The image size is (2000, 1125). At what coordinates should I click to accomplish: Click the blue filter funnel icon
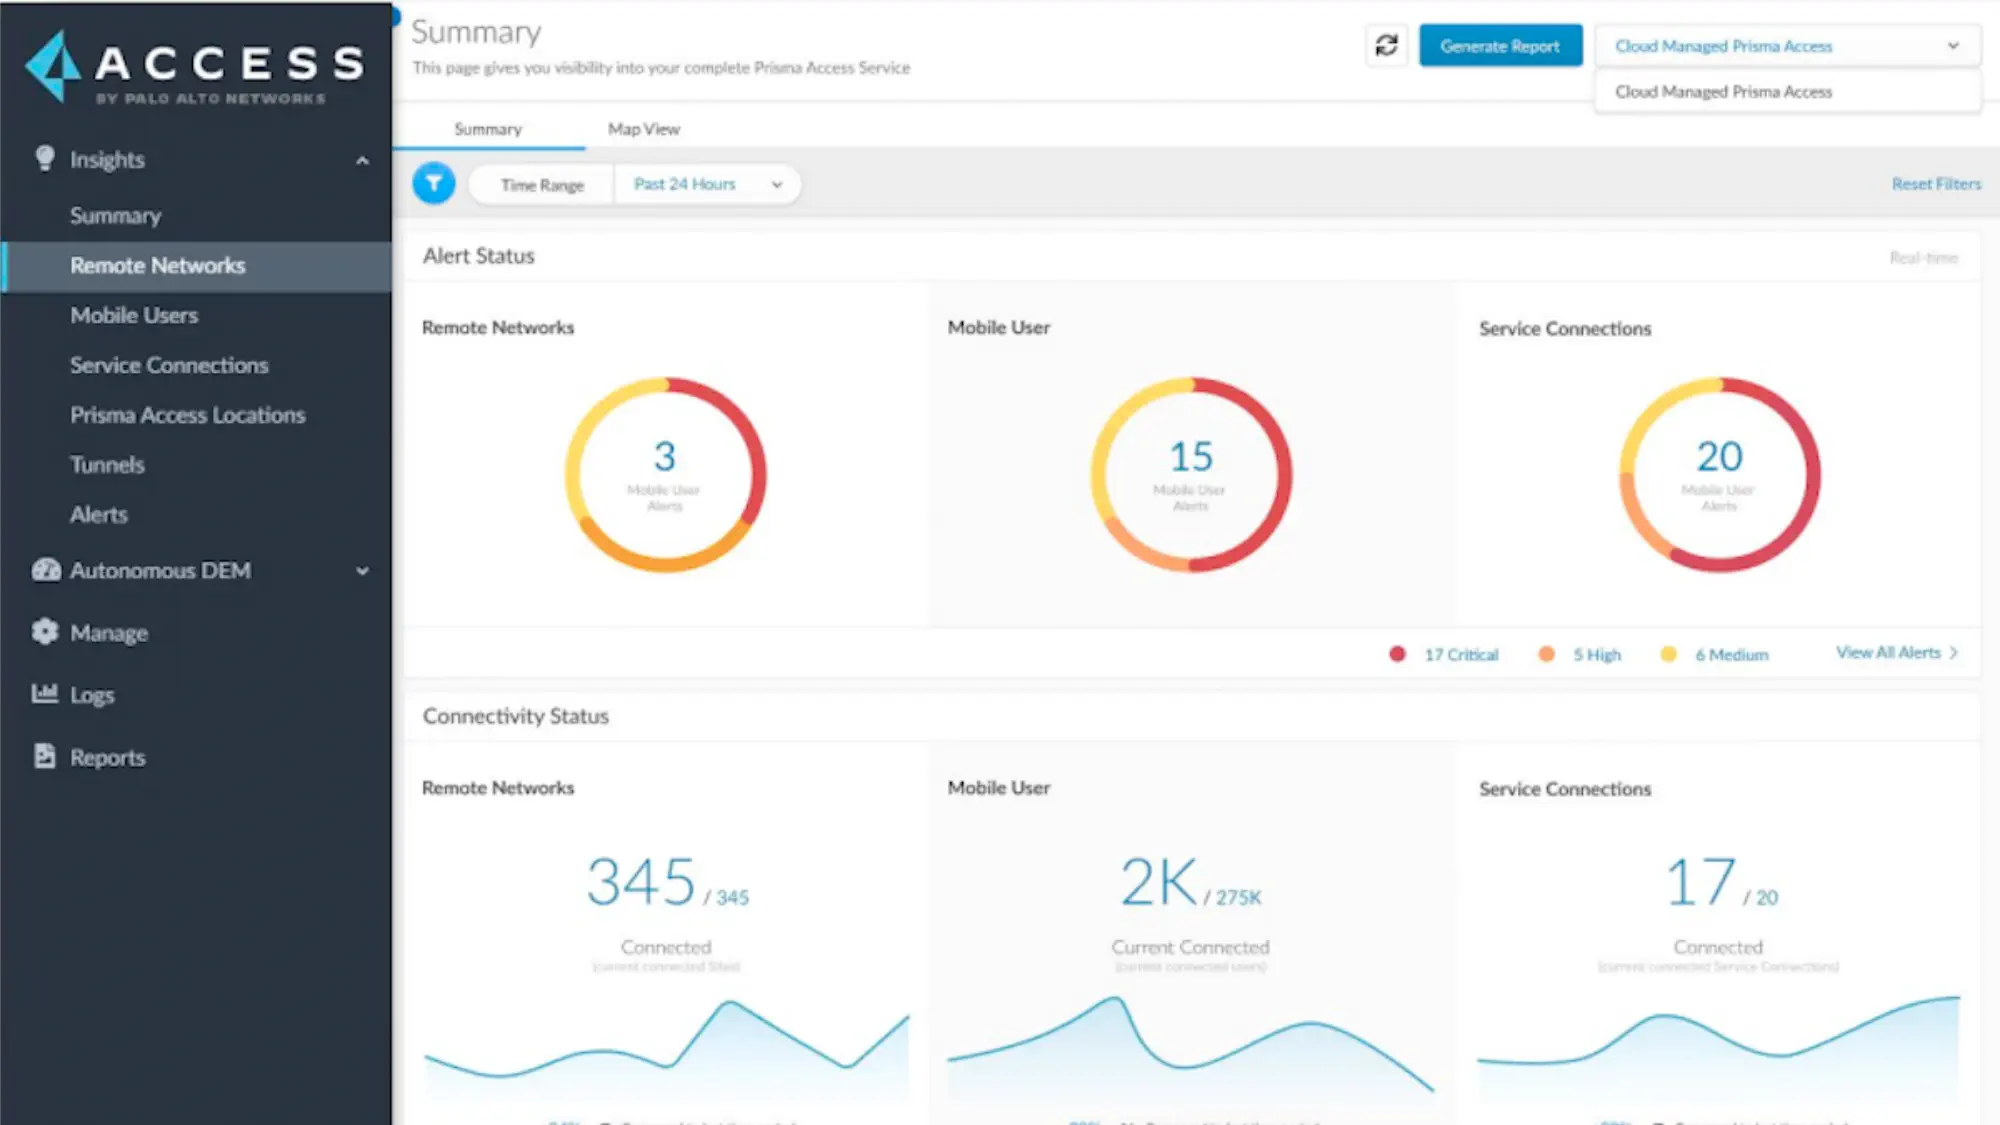(x=434, y=184)
